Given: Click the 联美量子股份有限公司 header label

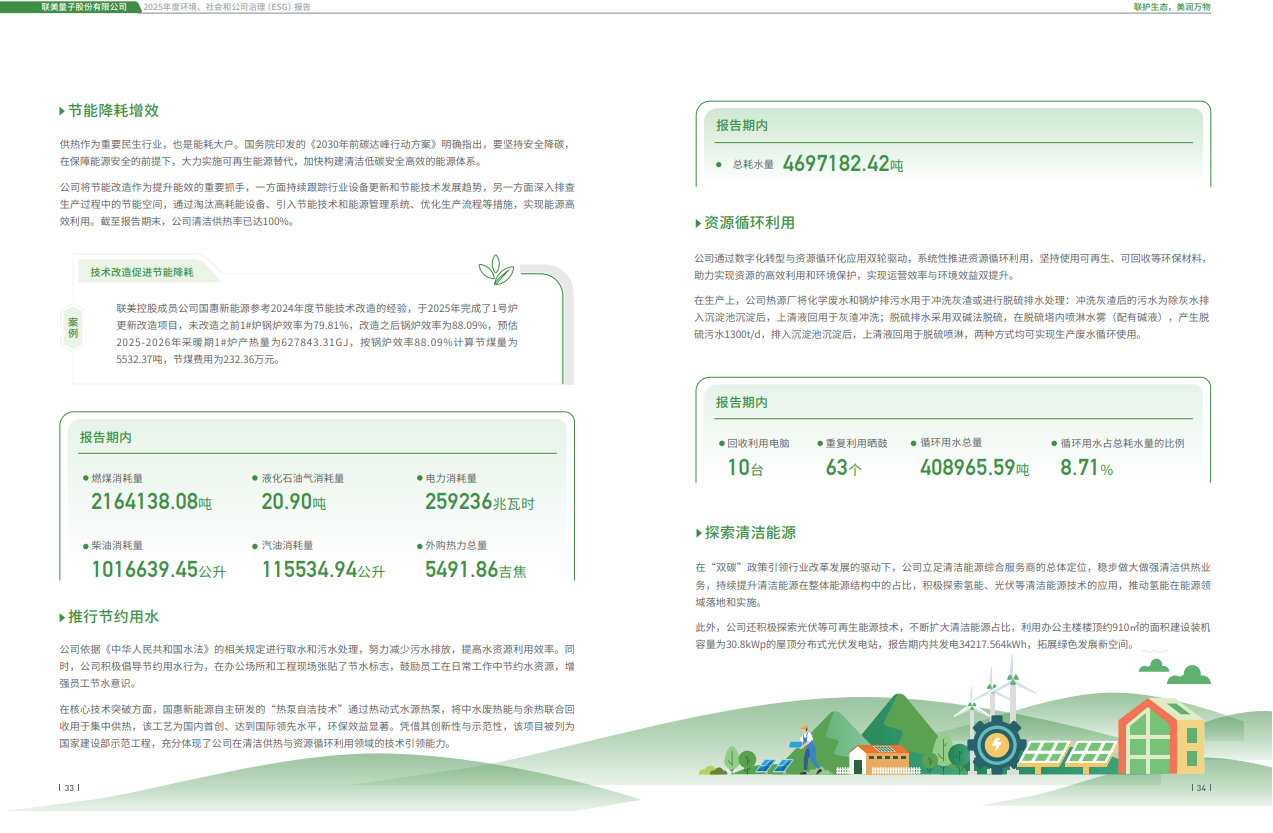Looking at the screenshot, I should click(91, 7).
